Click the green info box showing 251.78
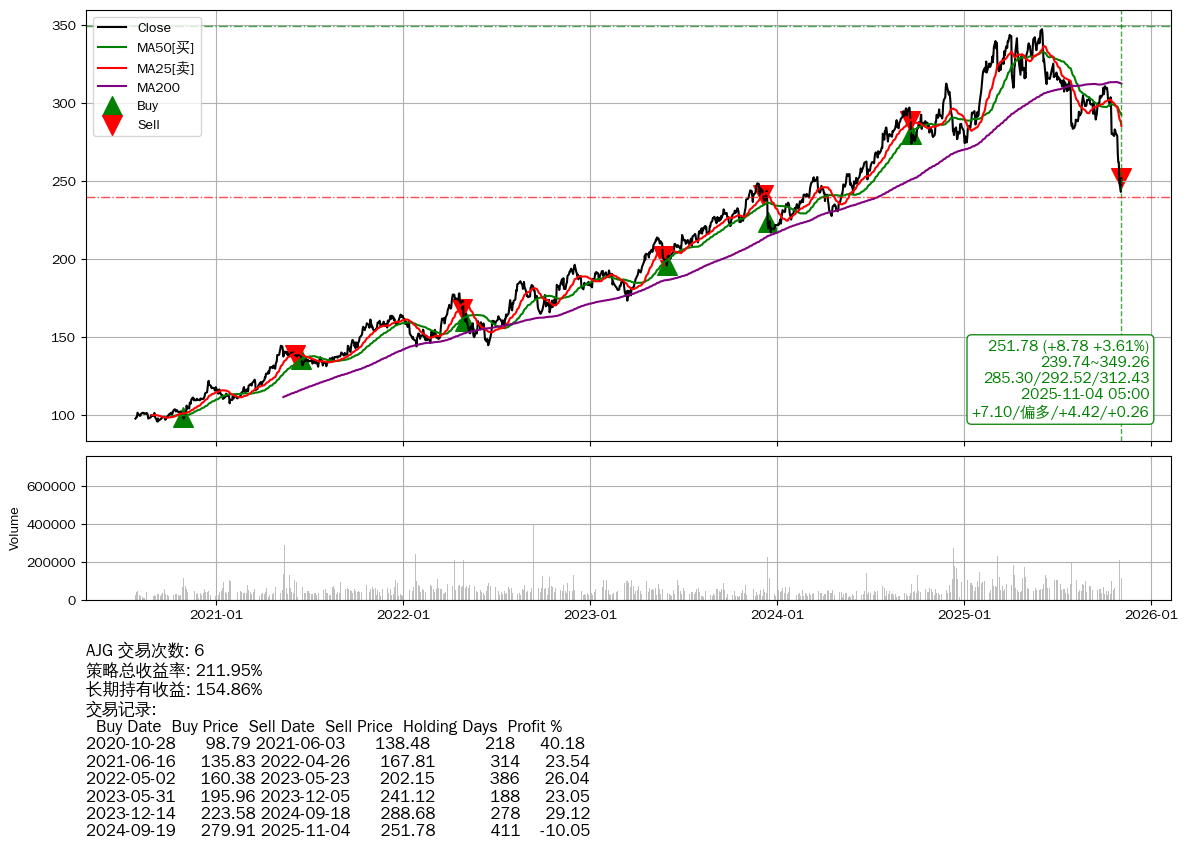The image size is (1188, 849). [1060, 379]
